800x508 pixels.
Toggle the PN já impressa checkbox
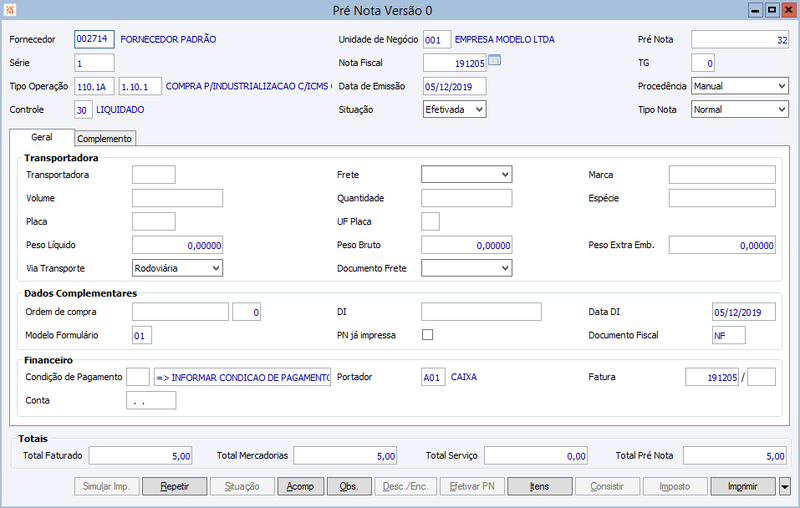(428, 335)
